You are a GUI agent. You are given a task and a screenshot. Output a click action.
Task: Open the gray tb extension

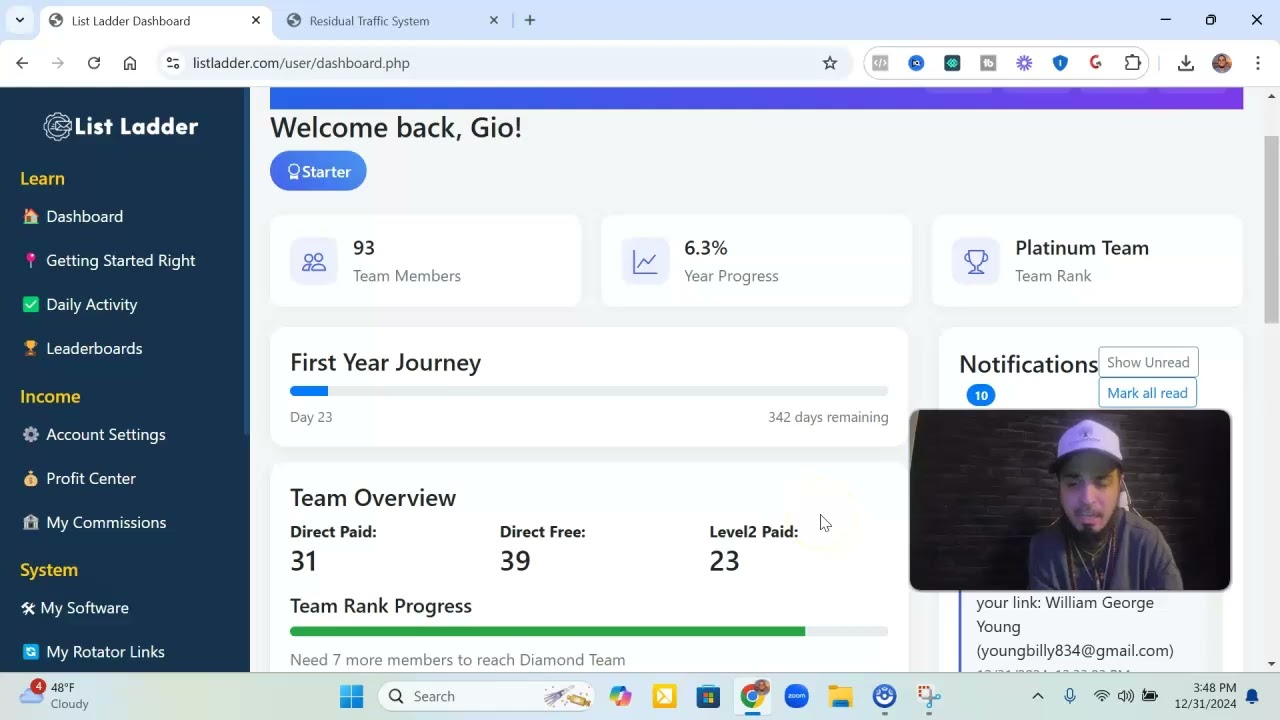[x=988, y=63]
